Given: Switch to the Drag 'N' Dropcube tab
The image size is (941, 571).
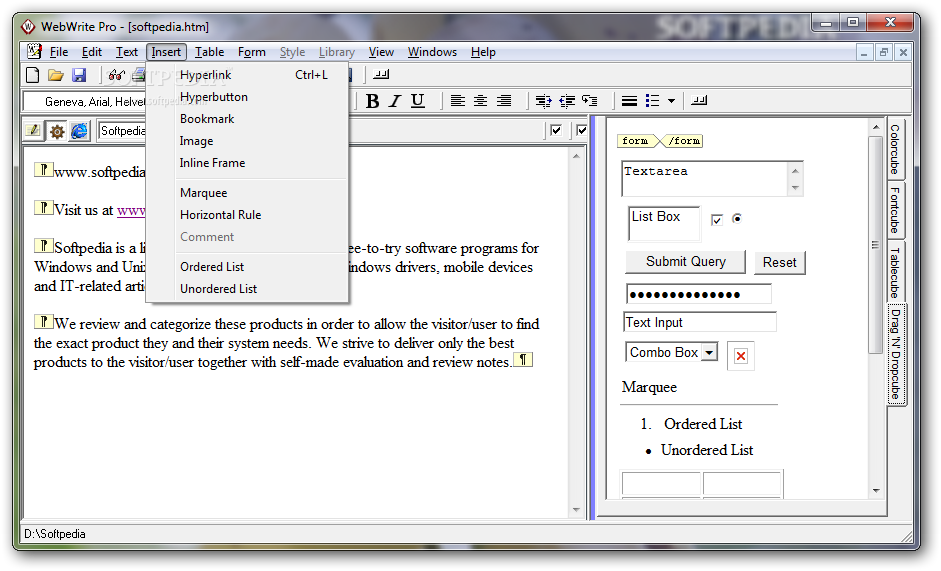Looking at the screenshot, I should [x=896, y=354].
